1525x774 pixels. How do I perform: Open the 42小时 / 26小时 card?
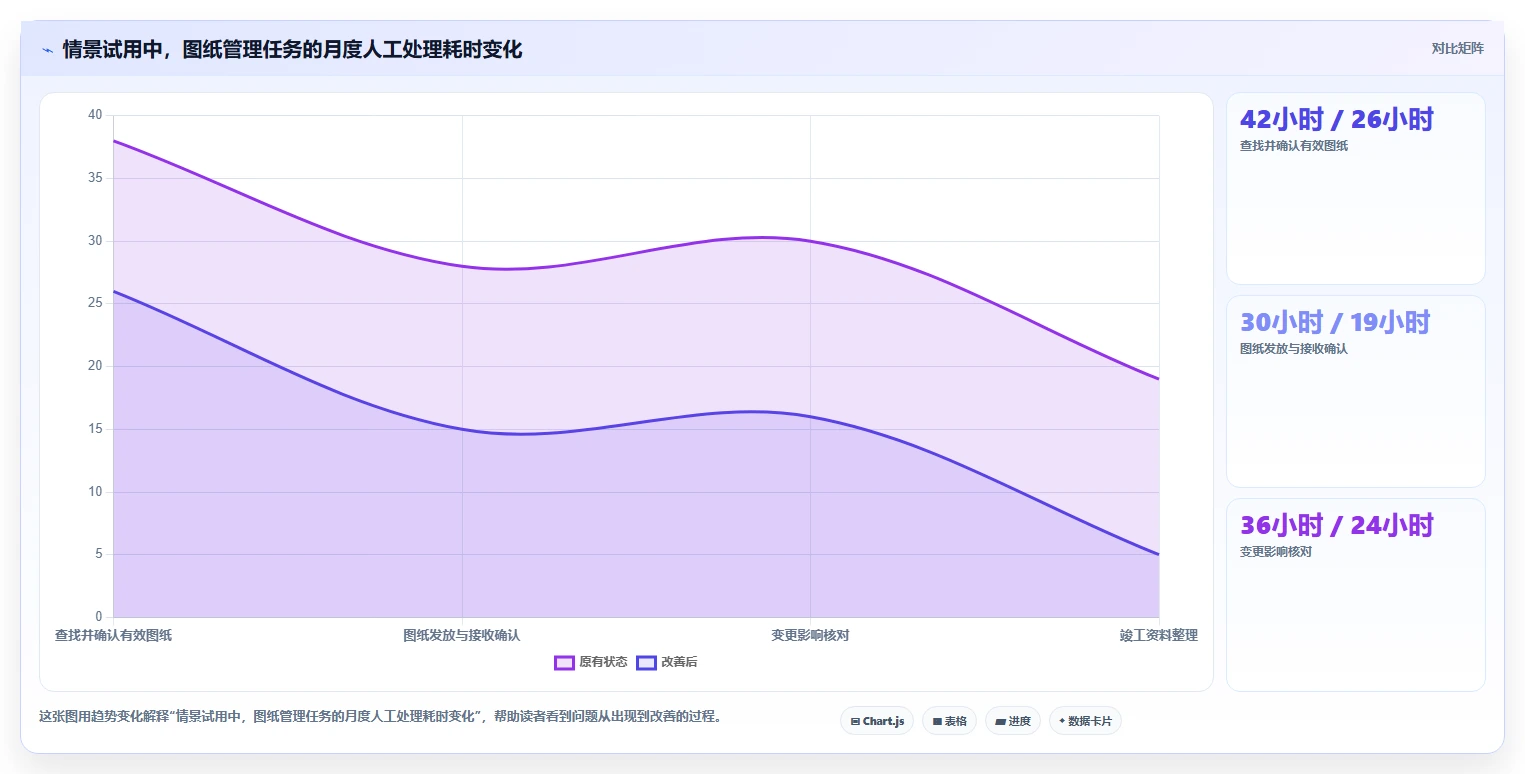(1355, 188)
